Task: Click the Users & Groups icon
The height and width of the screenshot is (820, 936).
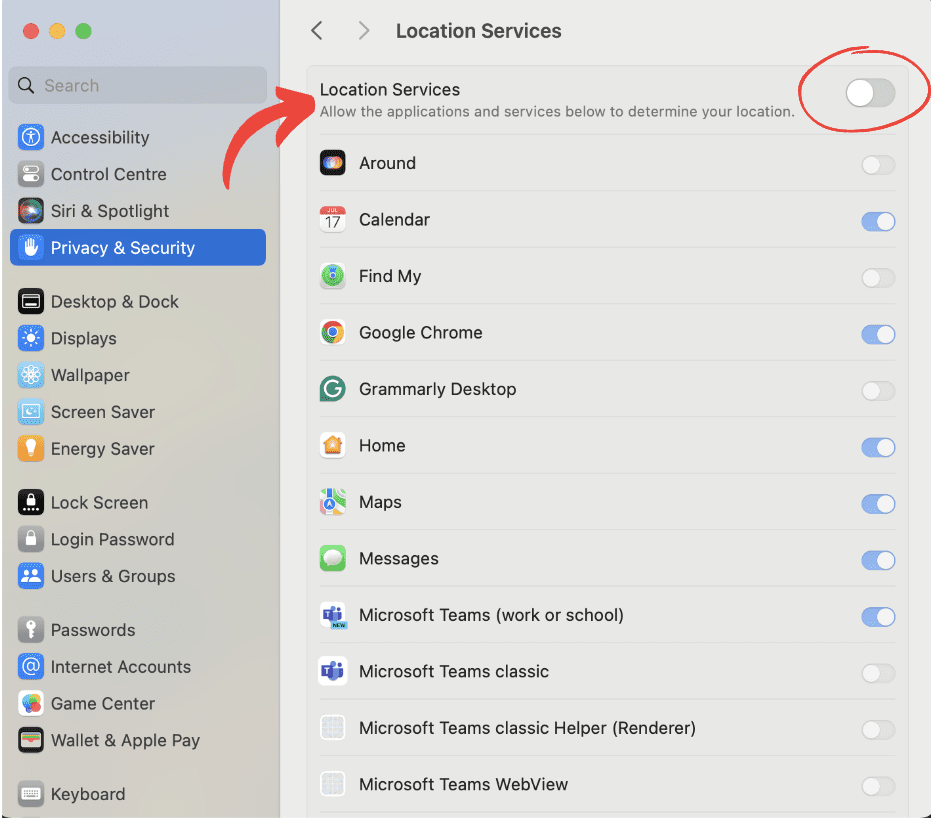Action: pos(31,576)
